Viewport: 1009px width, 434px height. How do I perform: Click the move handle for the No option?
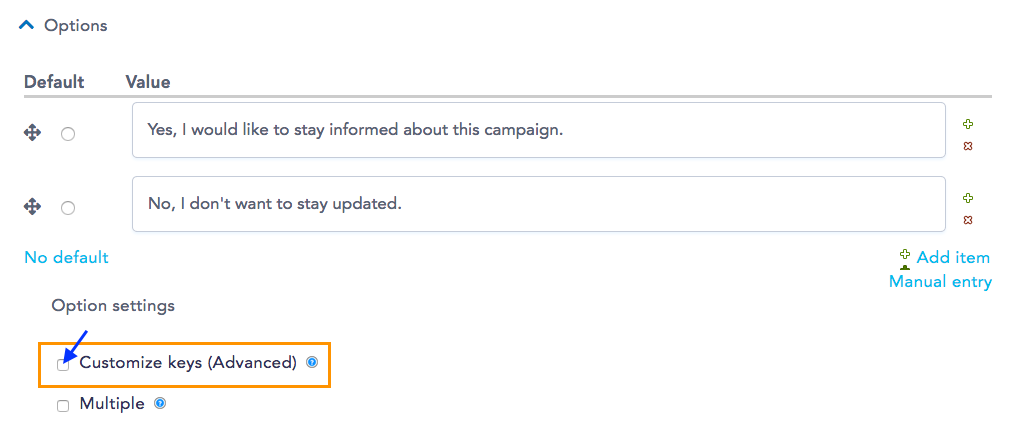pyautogui.click(x=32, y=207)
